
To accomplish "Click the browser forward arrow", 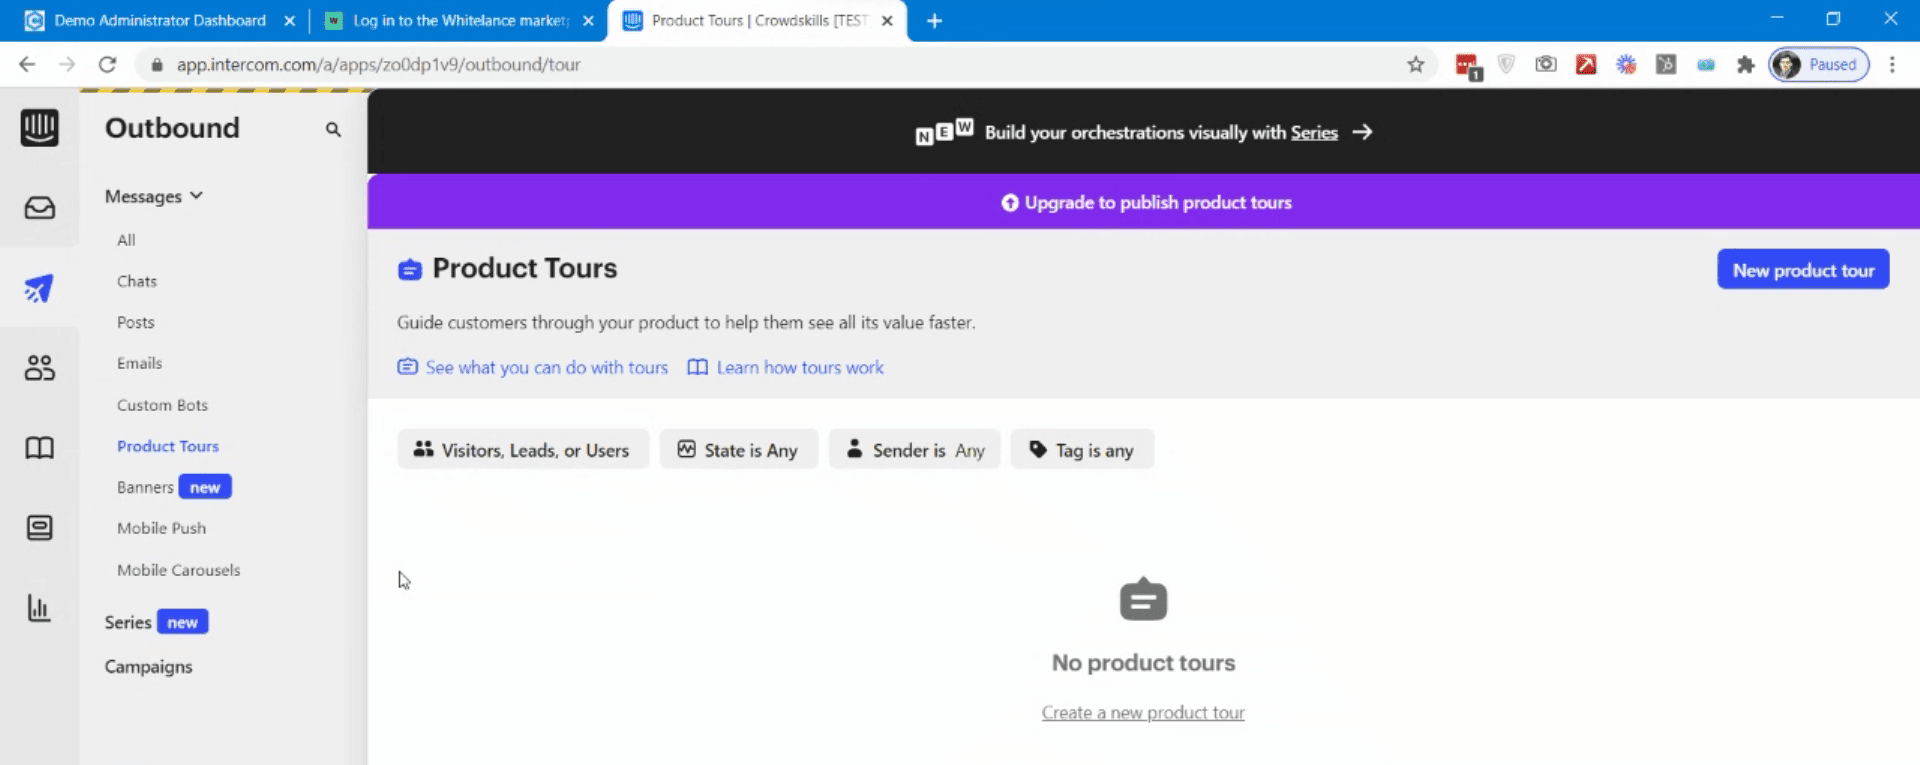I will coord(67,65).
